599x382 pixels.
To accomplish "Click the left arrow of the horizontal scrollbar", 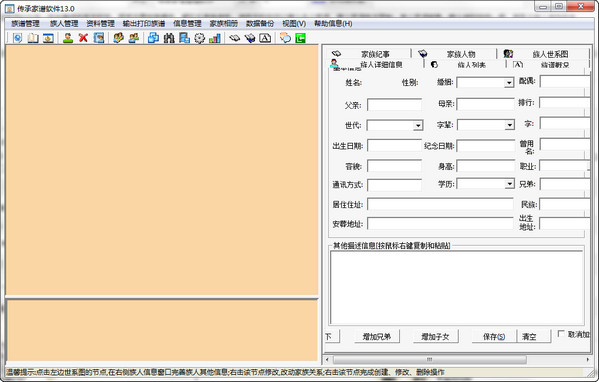I will point(327,359).
